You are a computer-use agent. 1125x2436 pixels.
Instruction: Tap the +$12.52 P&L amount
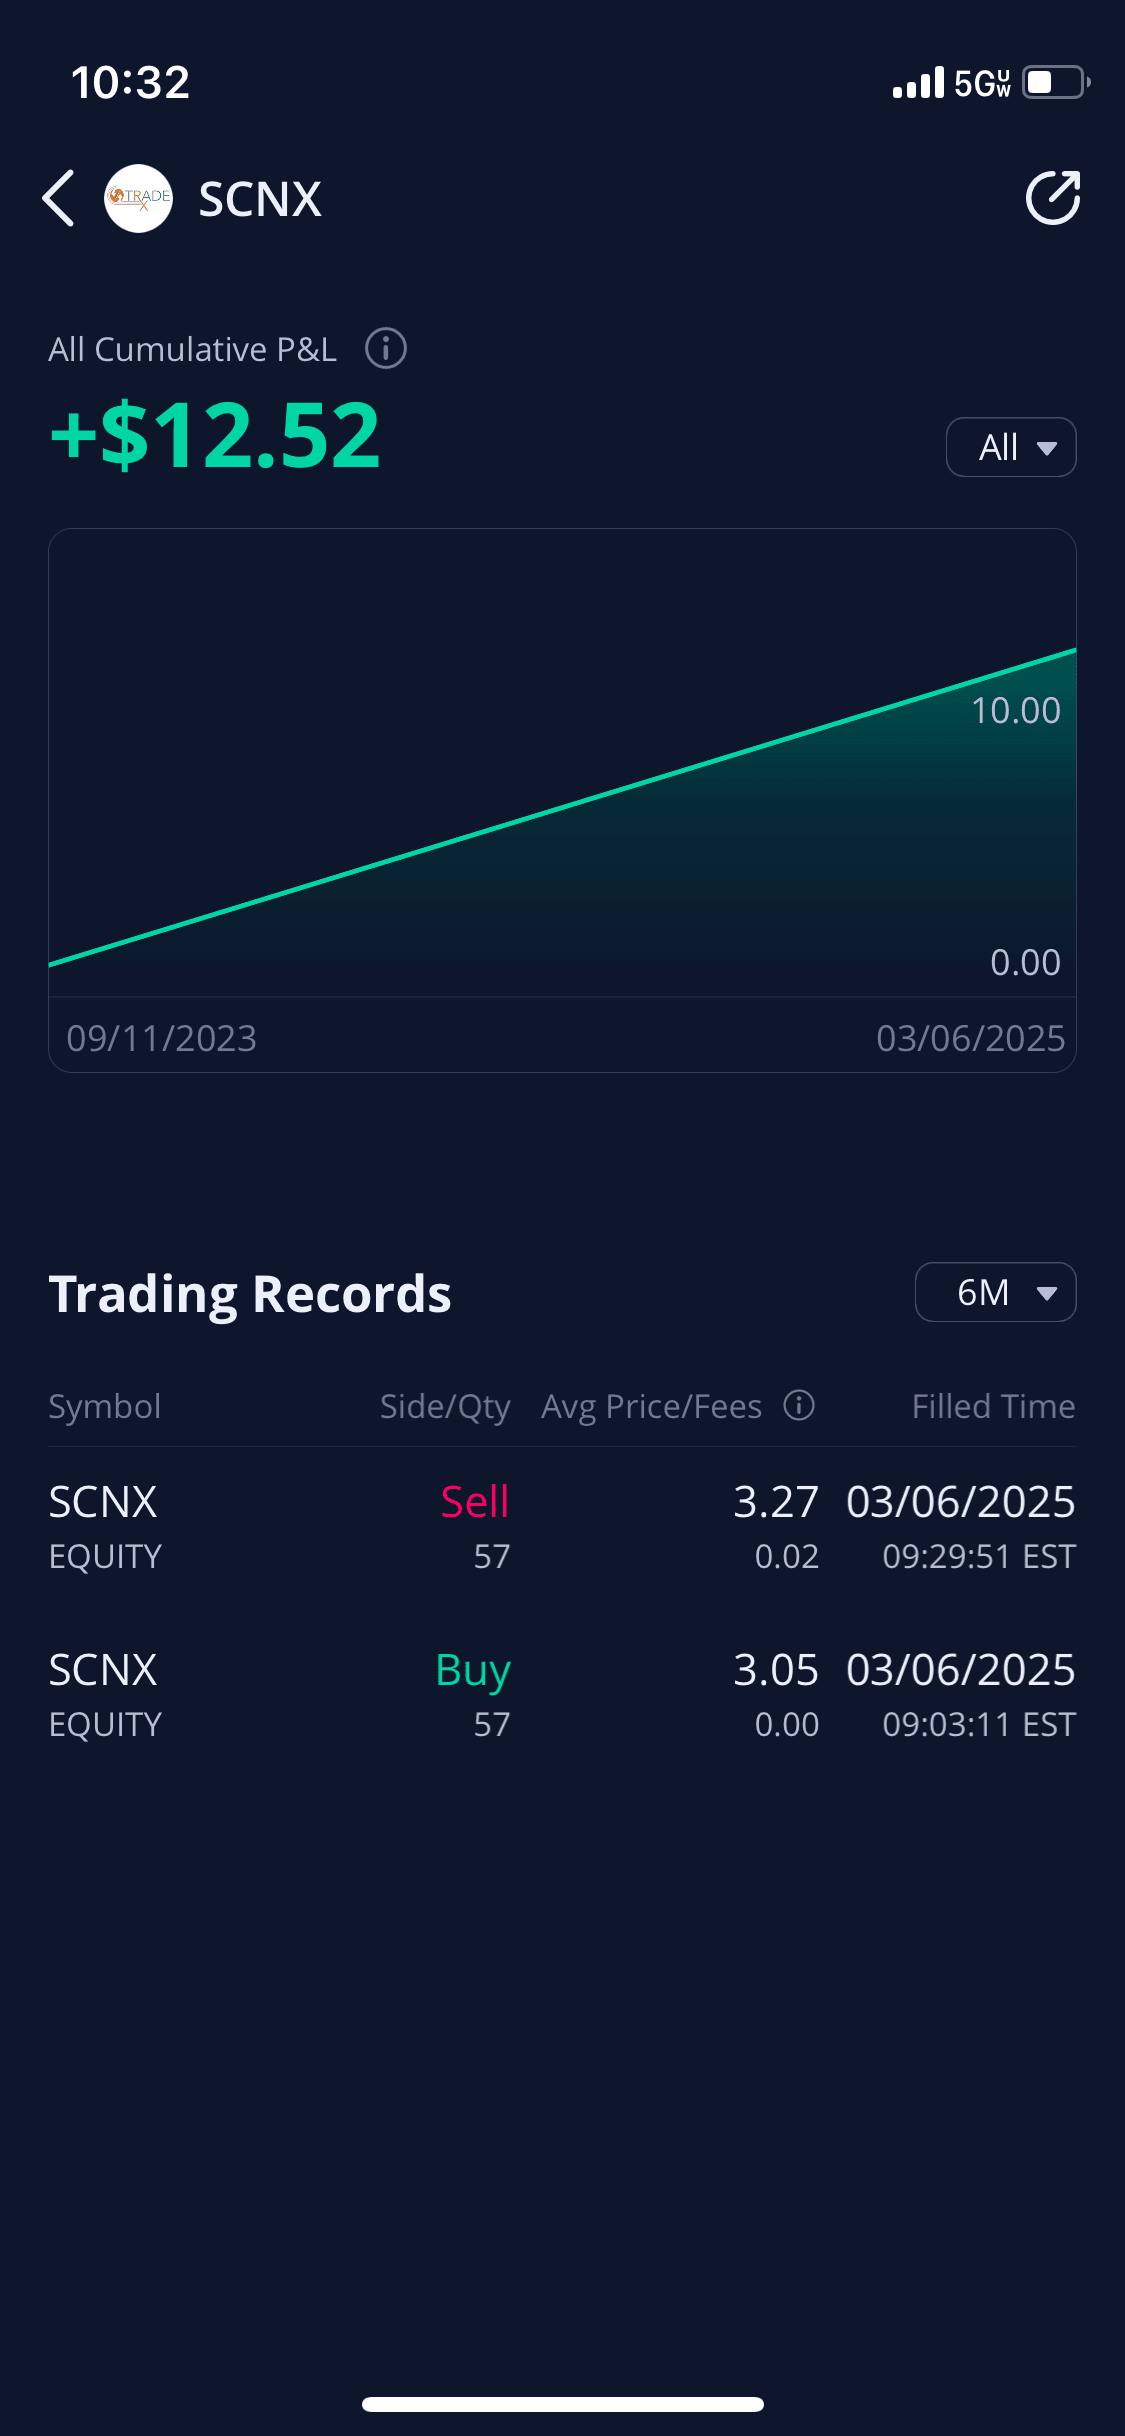pyautogui.click(x=216, y=435)
